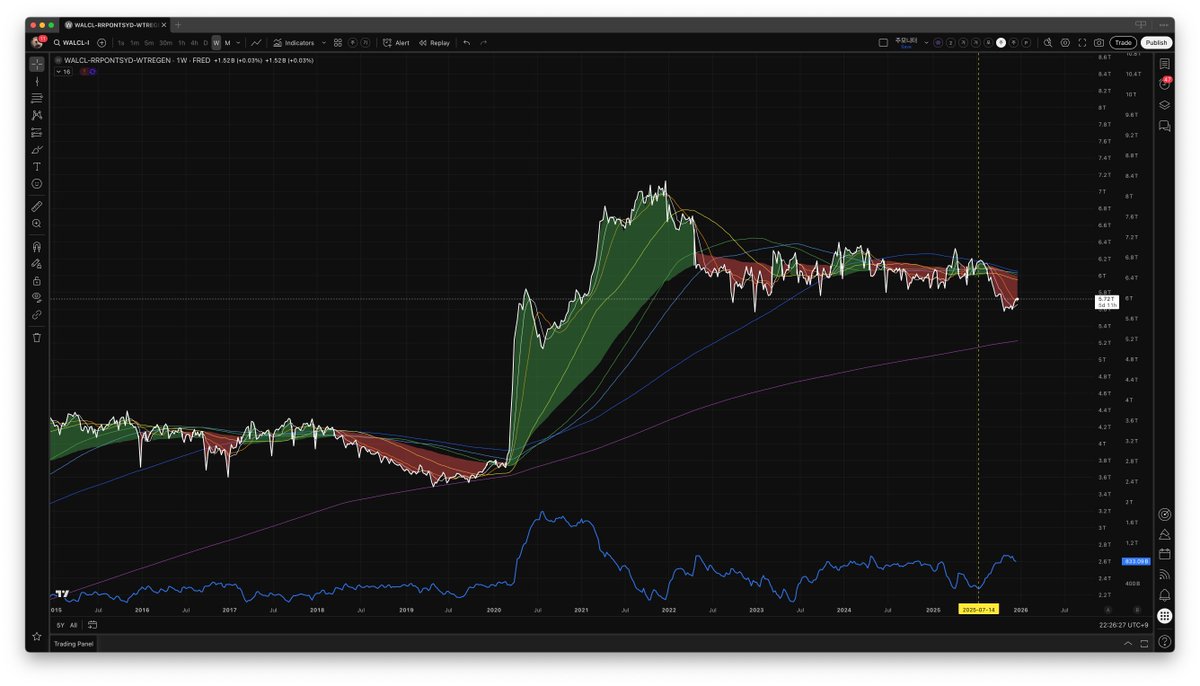
Task: Open alerts panel with red badge
Action: pos(1165,84)
